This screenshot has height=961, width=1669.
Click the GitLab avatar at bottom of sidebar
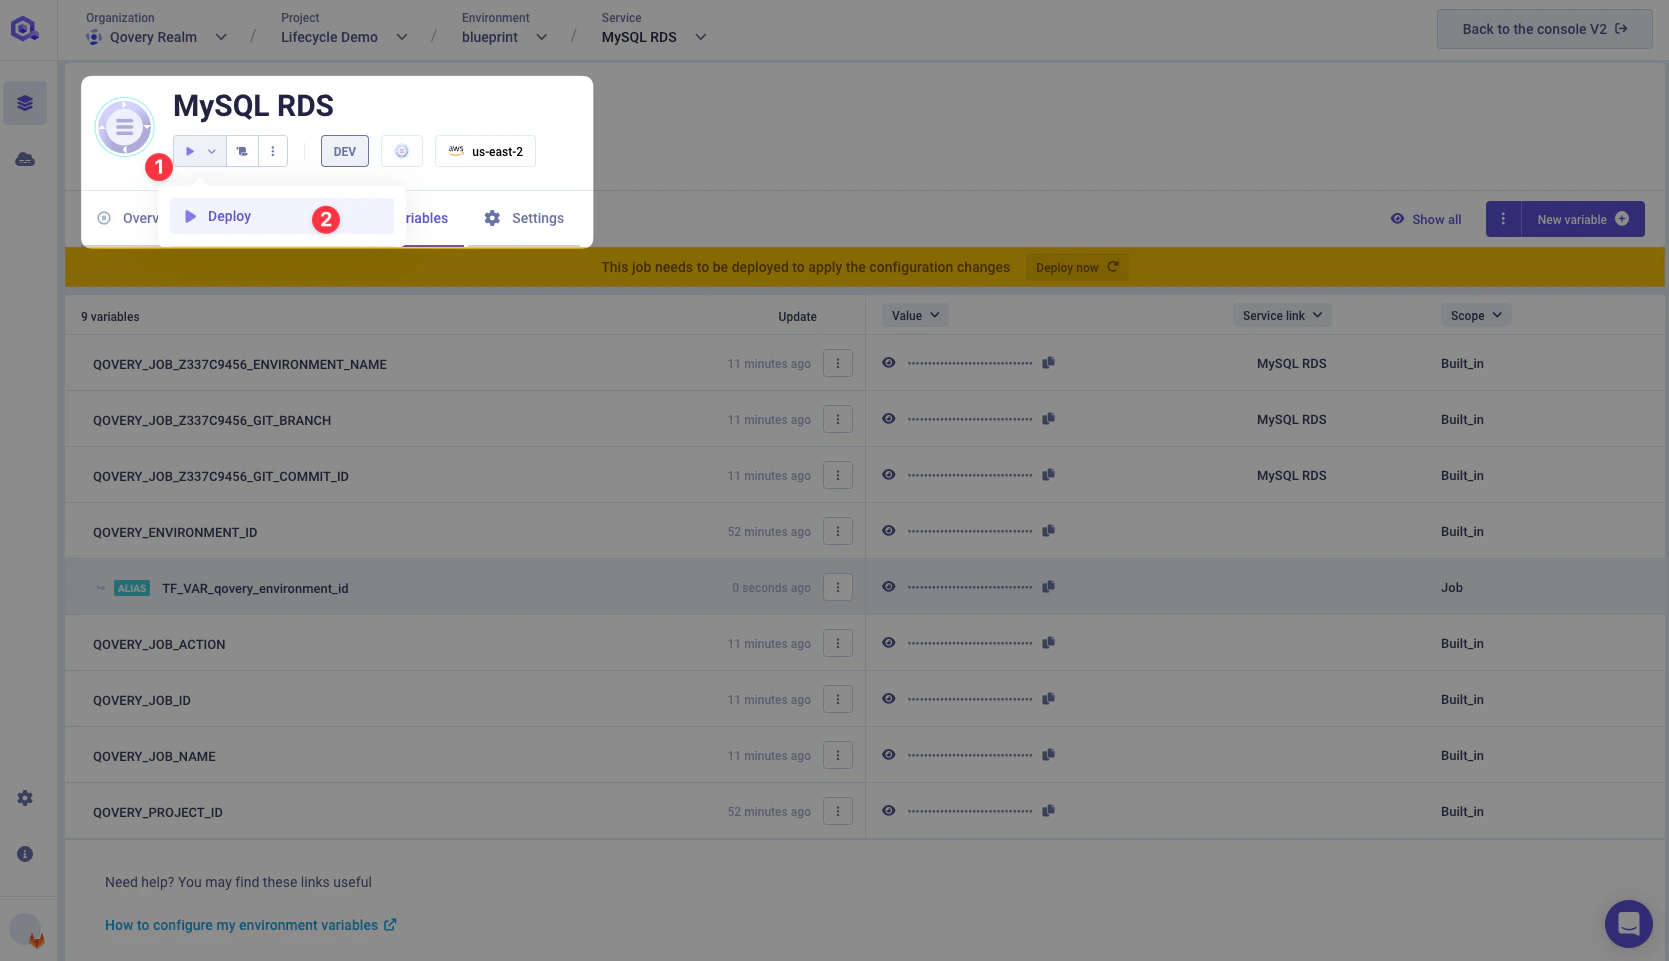point(26,928)
